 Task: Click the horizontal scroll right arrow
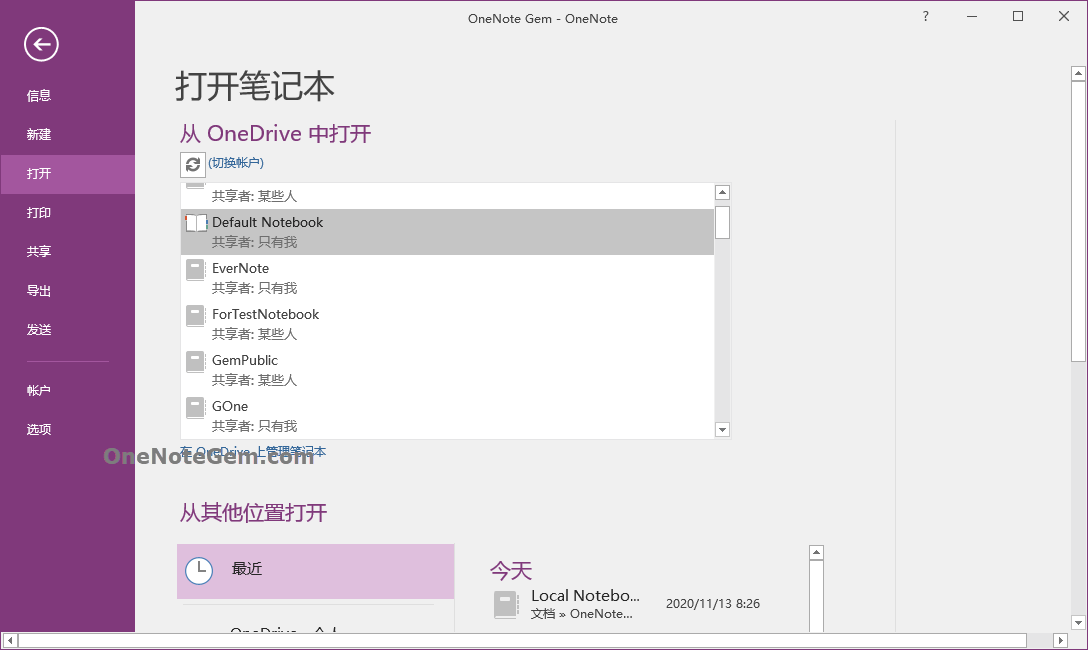1060,640
